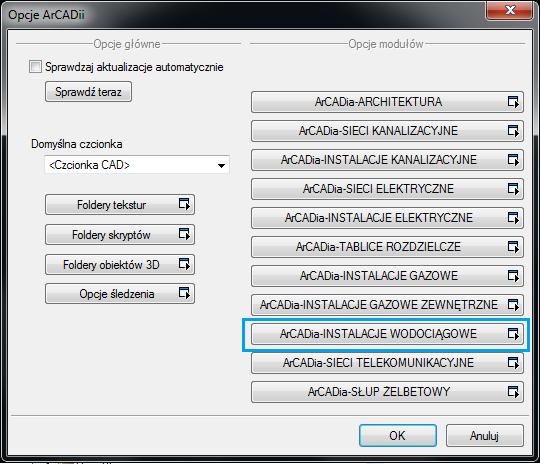This screenshot has width=540, height=464.
Task: Open ArCADia-INSTALACJE GAZOWE options via popup icon
Action: coord(513,276)
